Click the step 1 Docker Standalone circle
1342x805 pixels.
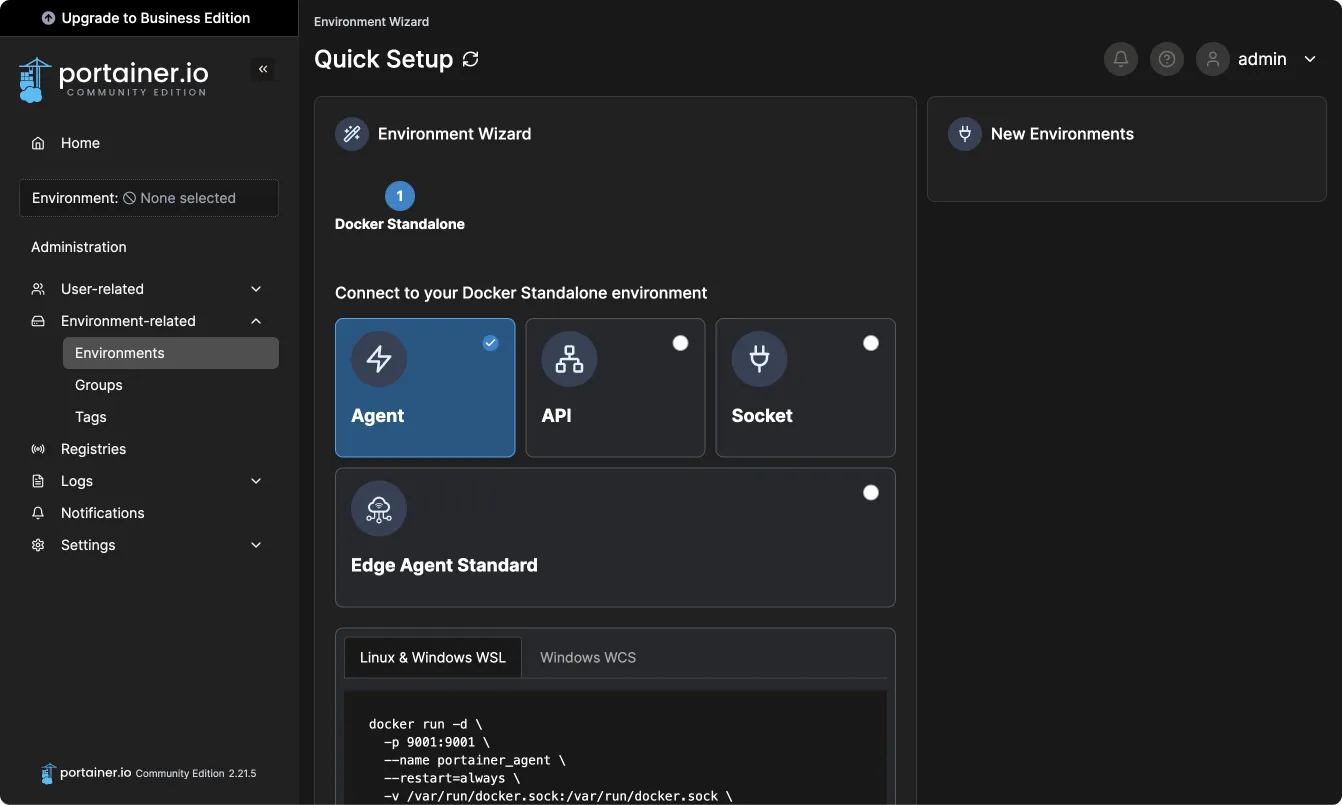click(400, 195)
